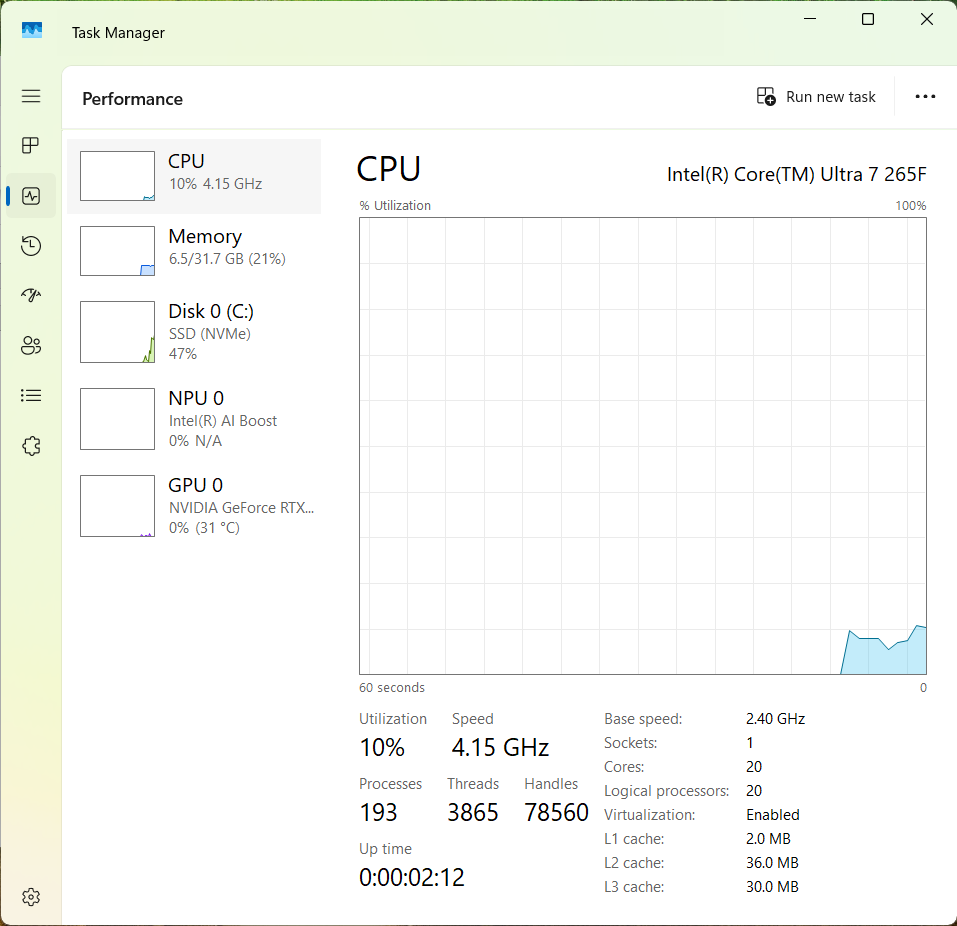Click the 36.0 MB L2 cache value
The width and height of the screenshot is (957, 926).
[x=772, y=863]
